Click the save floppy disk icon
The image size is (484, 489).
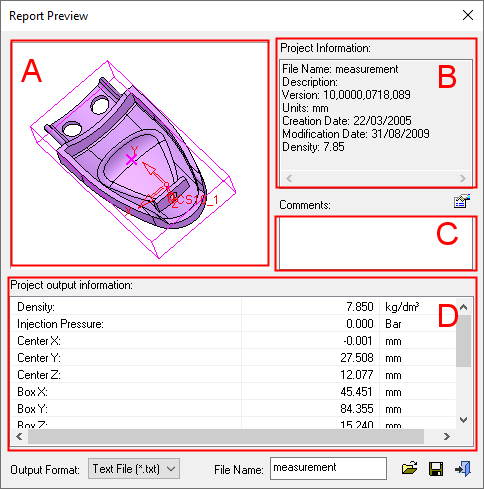coord(436,469)
